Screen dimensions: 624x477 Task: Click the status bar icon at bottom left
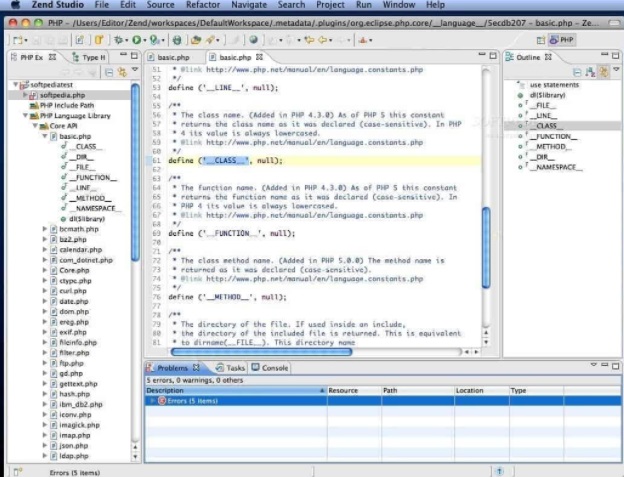(x=18, y=472)
